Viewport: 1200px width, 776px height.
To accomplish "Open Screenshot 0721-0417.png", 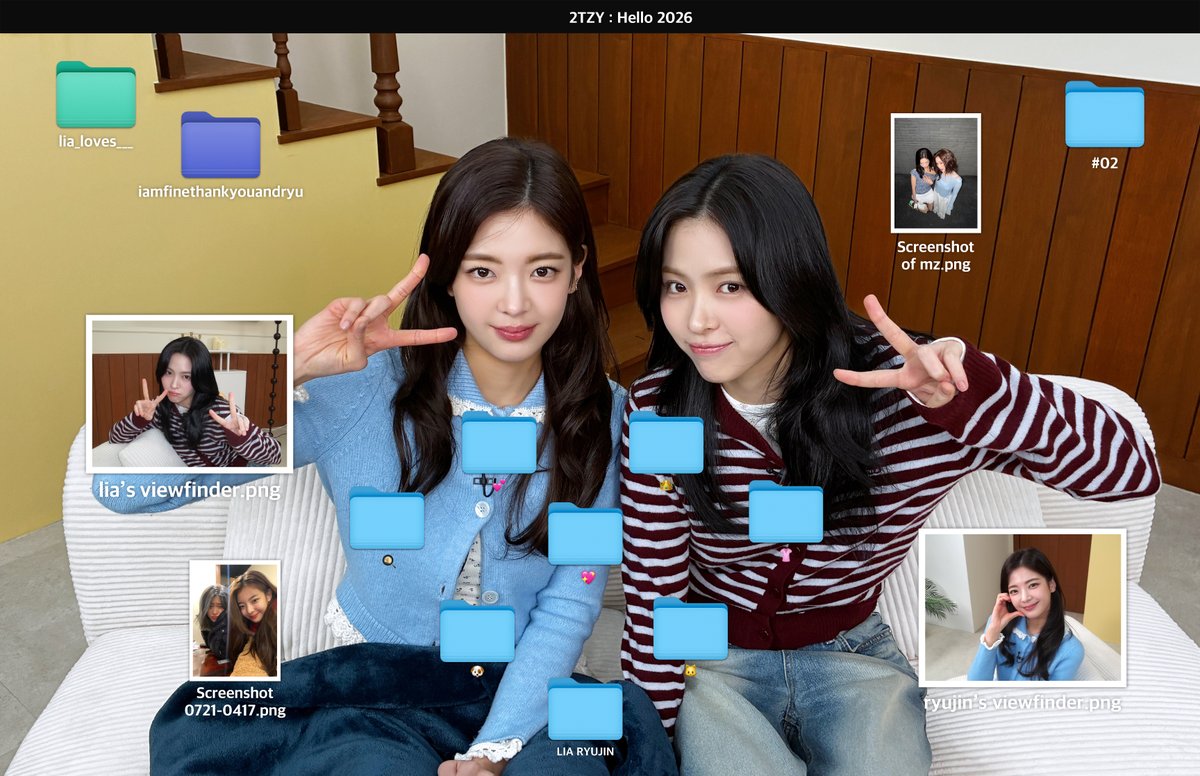I will 236,620.
